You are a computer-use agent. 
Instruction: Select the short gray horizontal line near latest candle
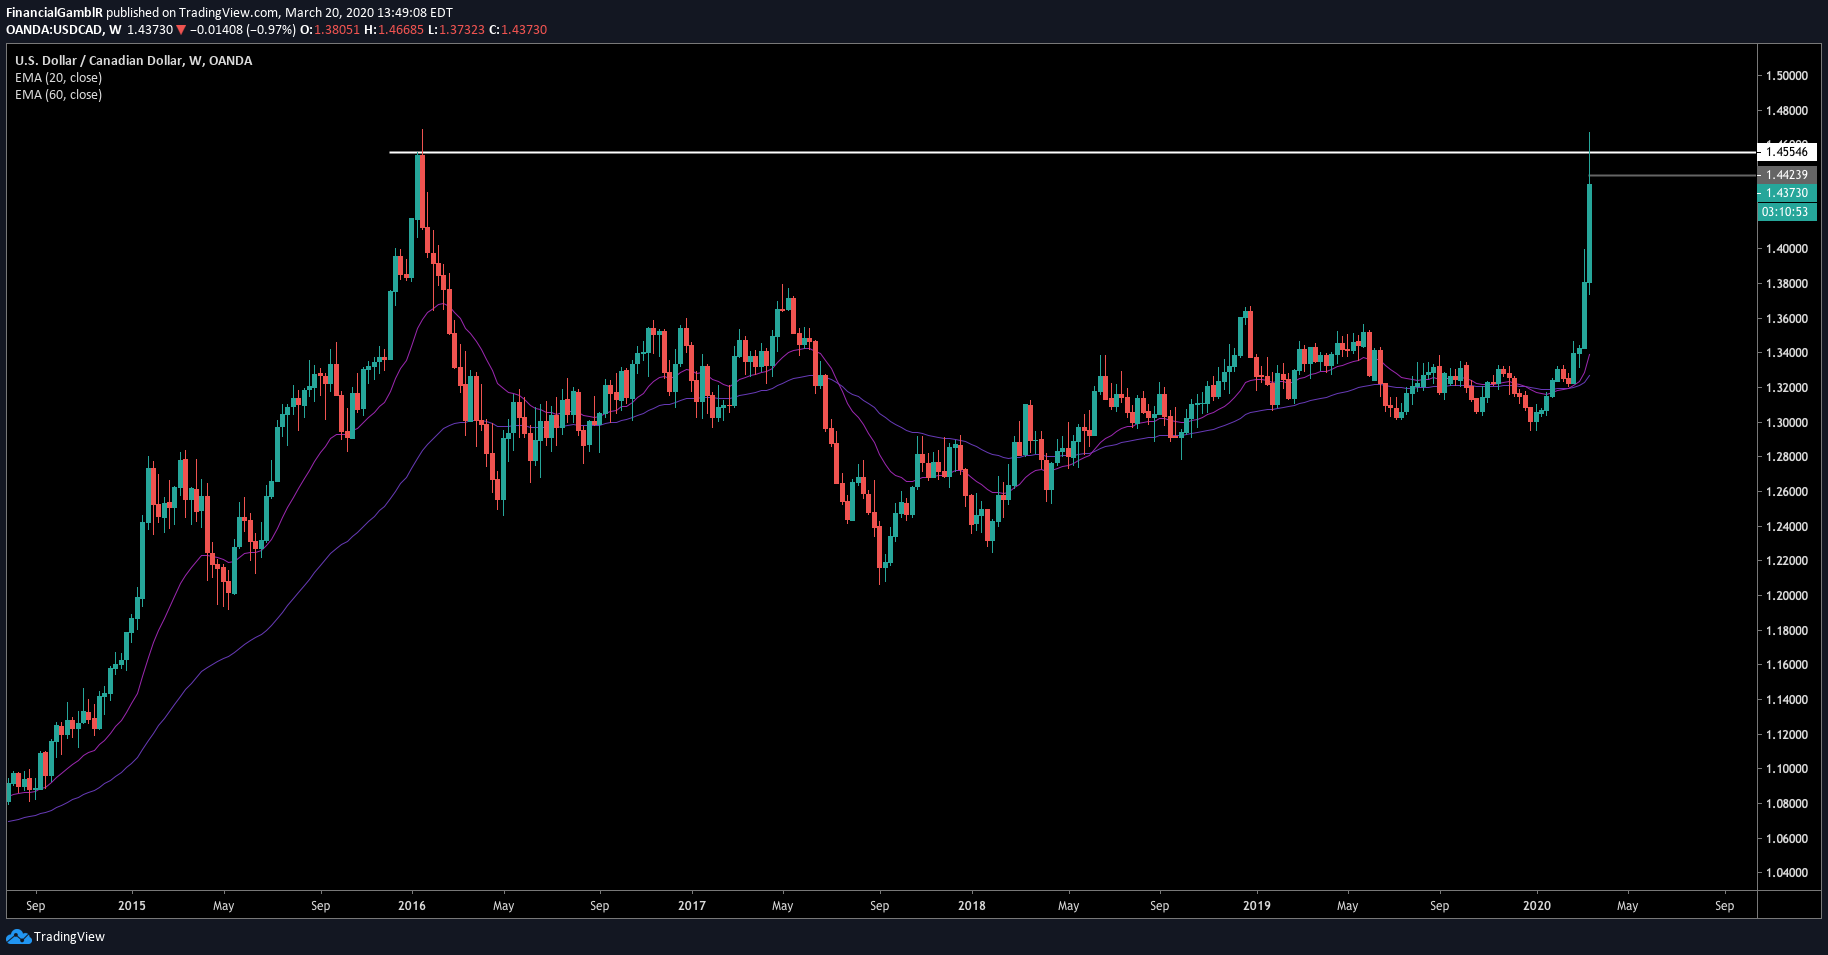point(1672,176)
